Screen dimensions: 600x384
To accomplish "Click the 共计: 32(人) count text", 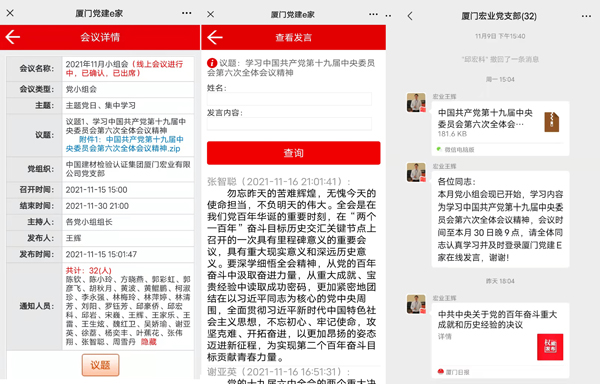I will (x=88, y=270).
